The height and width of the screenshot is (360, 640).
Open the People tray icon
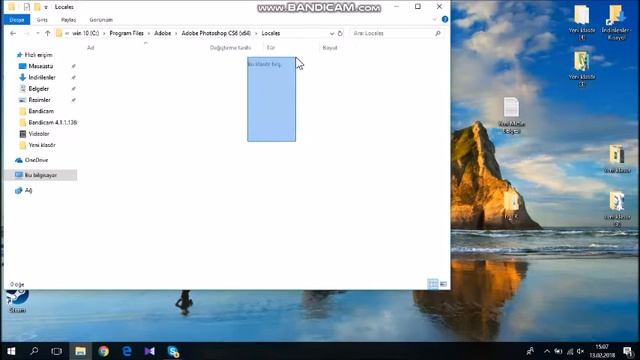point(530,351)
